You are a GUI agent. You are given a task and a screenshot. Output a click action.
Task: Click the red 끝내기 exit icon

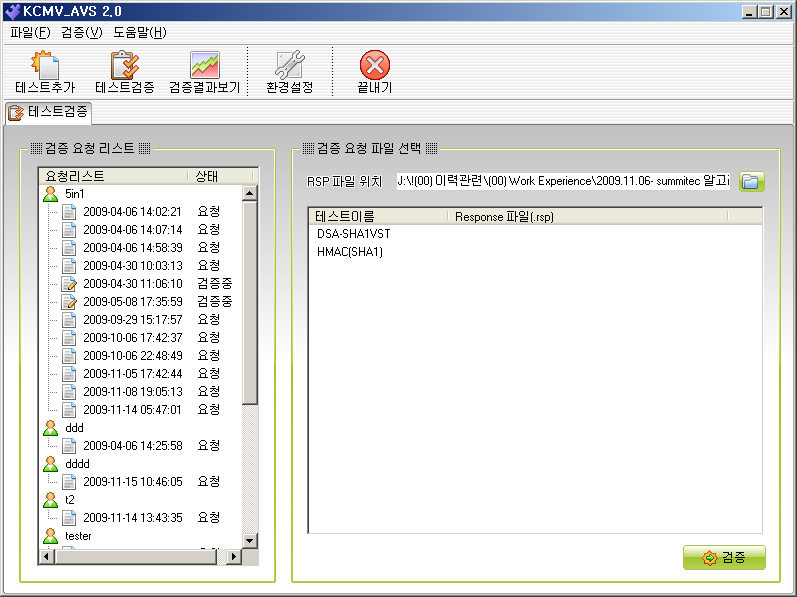pyautogui.click(x=375, y=66)
